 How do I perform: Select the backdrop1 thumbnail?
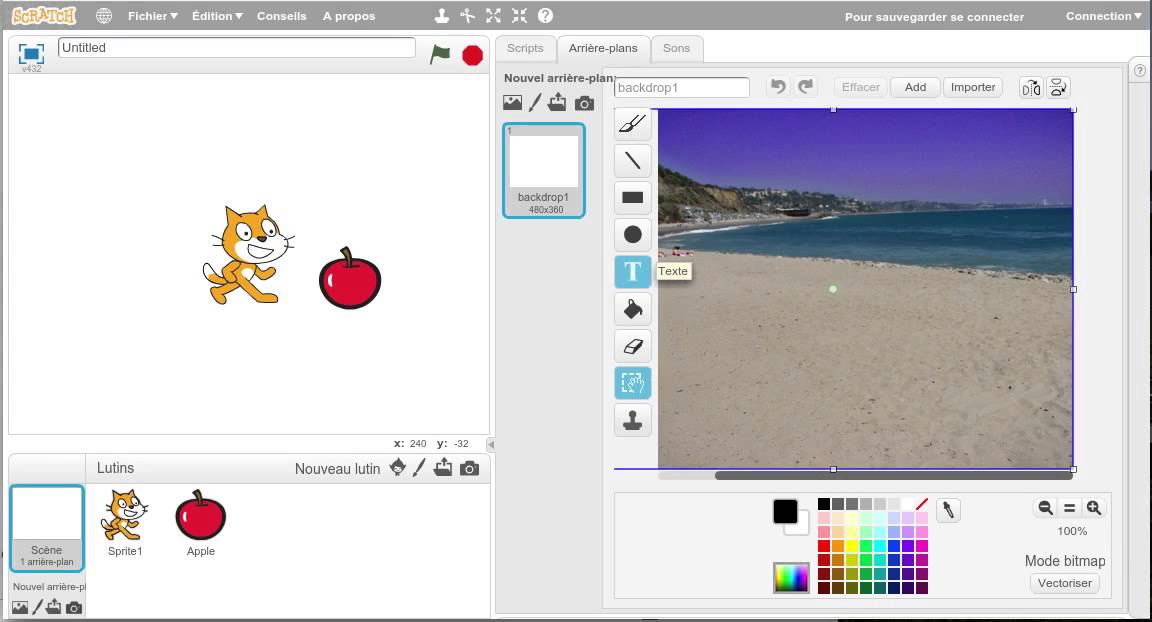(544, 170)
